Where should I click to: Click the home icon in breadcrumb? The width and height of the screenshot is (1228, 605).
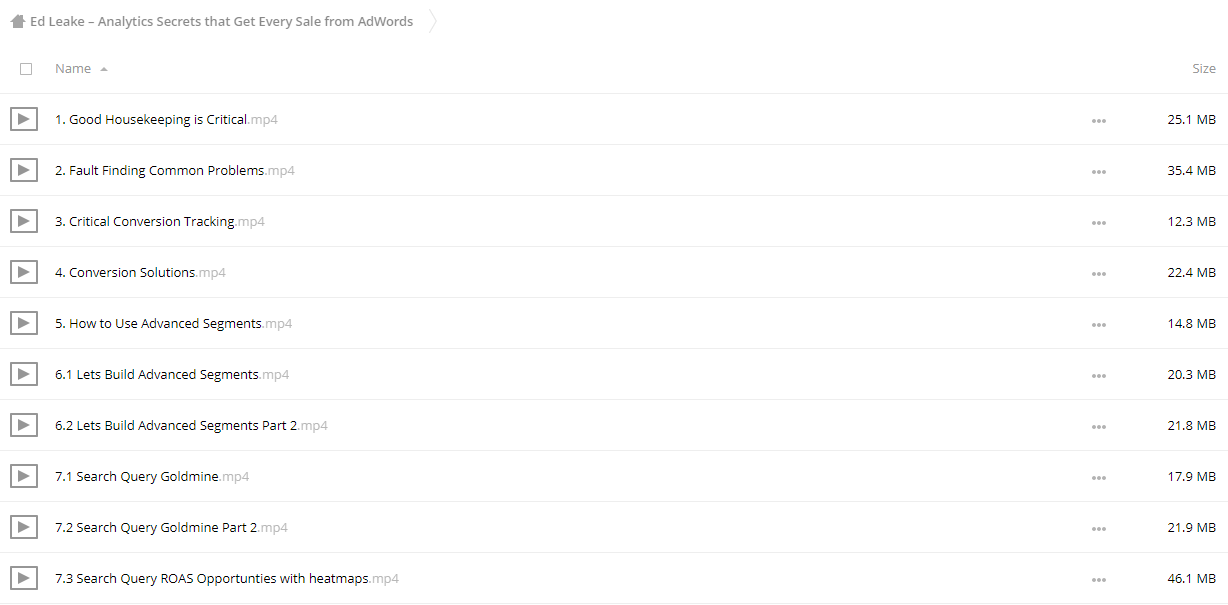coord(18,21)
